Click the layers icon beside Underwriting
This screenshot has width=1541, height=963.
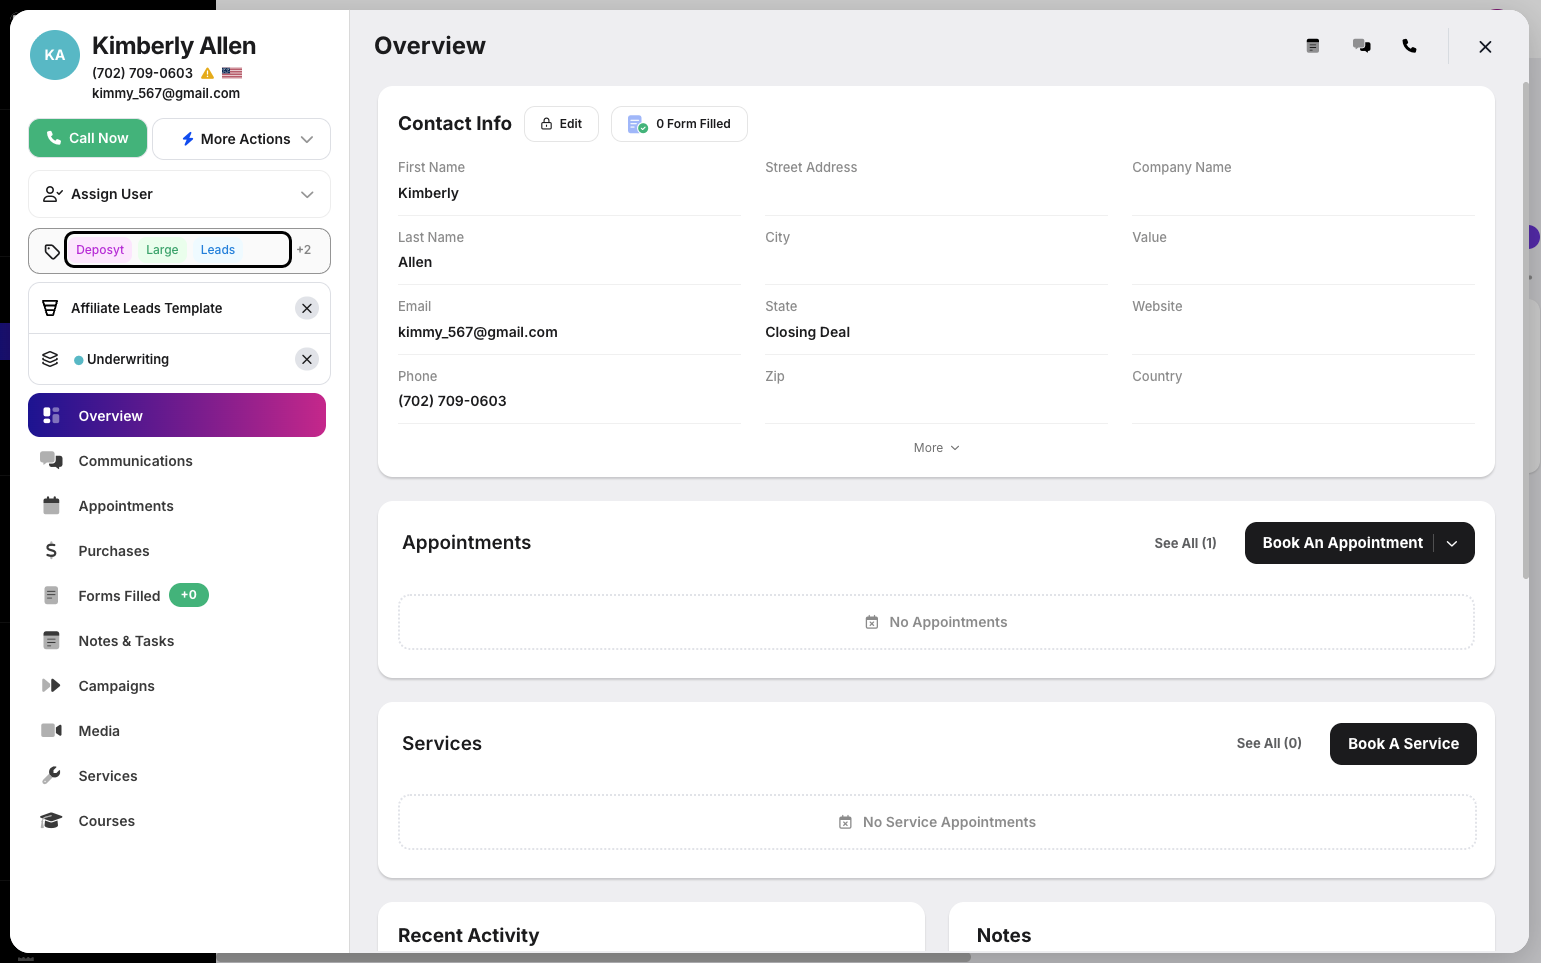point(50,359)
